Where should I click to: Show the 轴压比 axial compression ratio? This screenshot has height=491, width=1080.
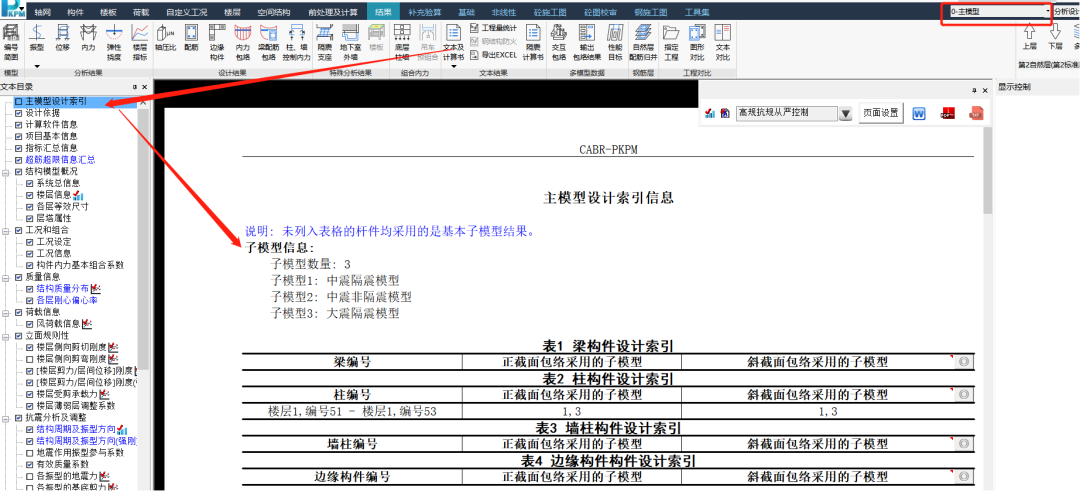165,39
